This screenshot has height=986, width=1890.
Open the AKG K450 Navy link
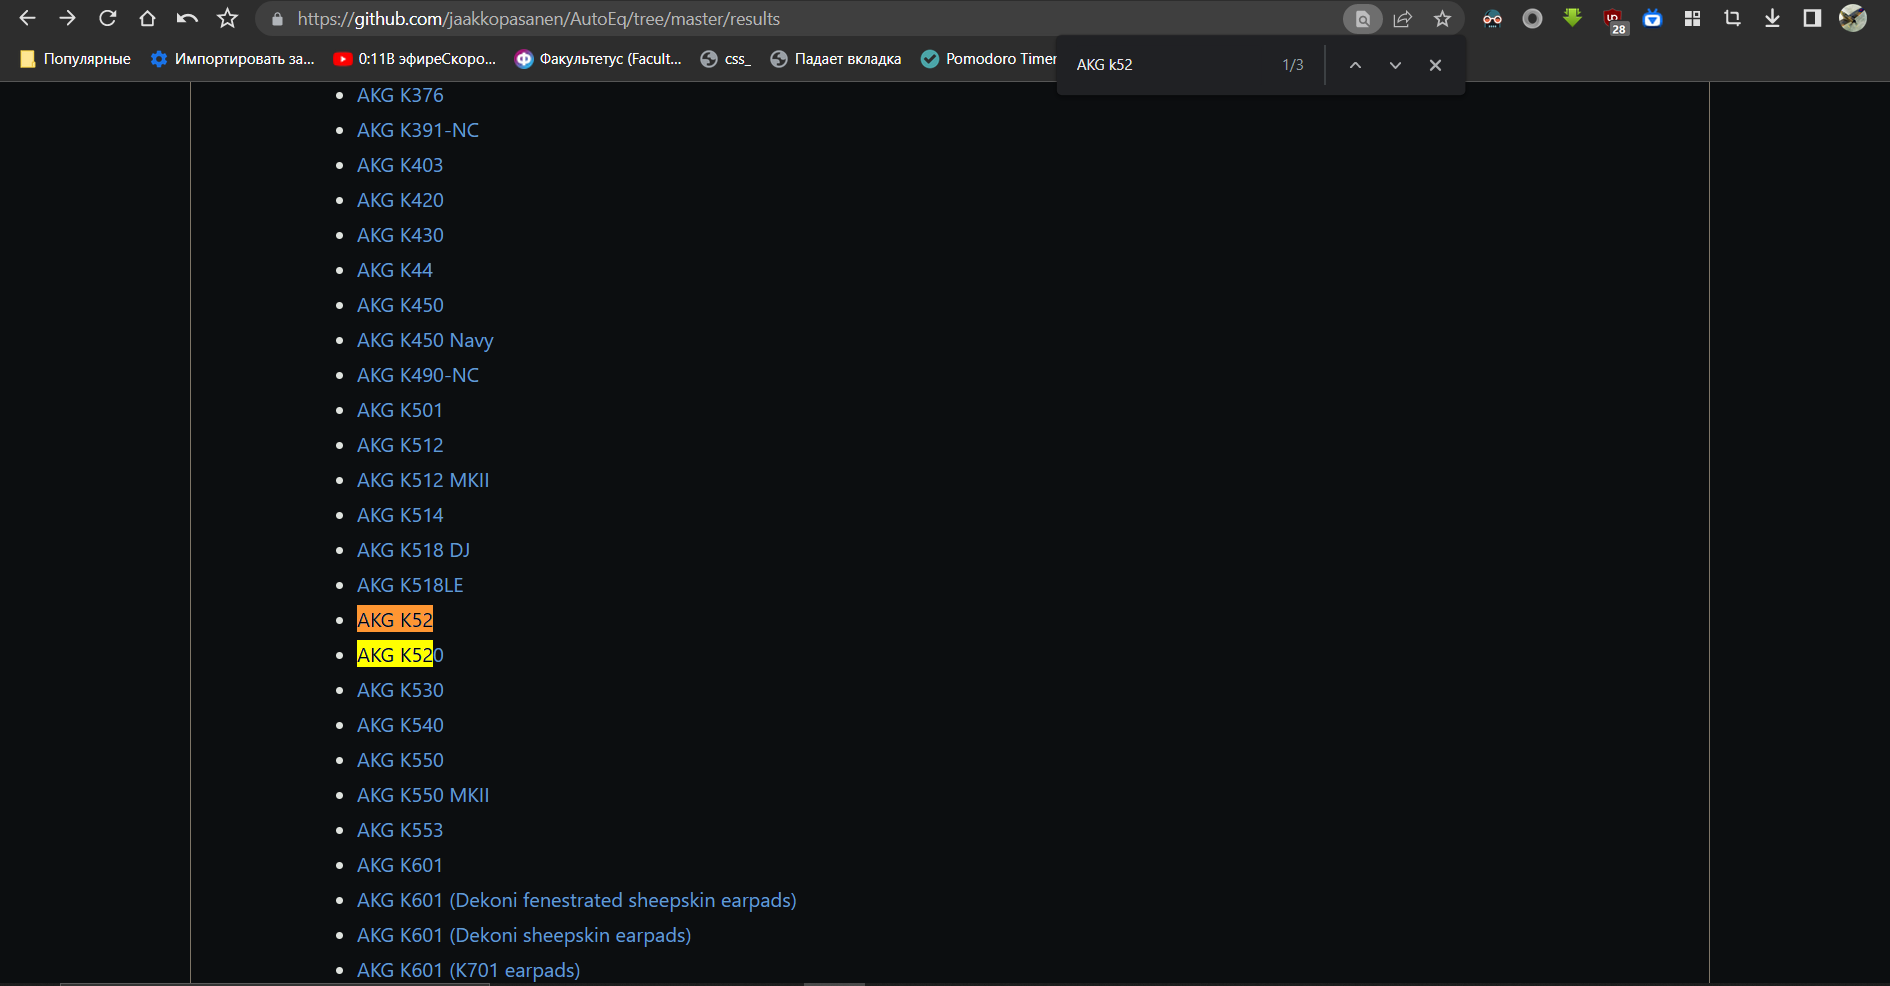pos(425,340)
